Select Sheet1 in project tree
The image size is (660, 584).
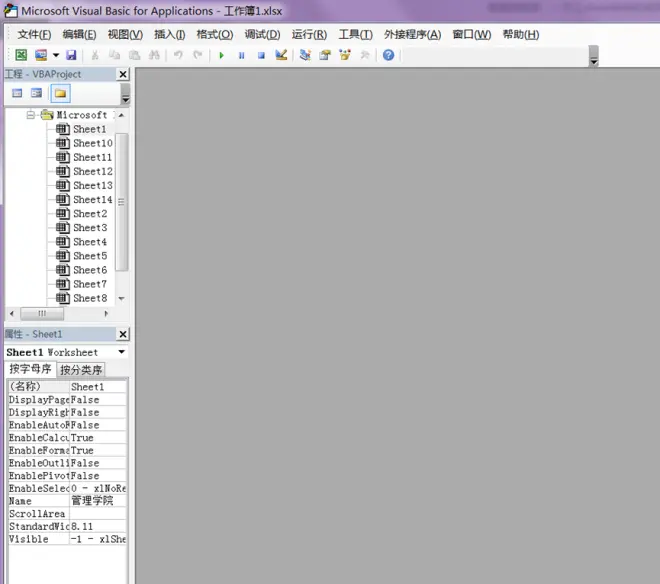point(90,129)
